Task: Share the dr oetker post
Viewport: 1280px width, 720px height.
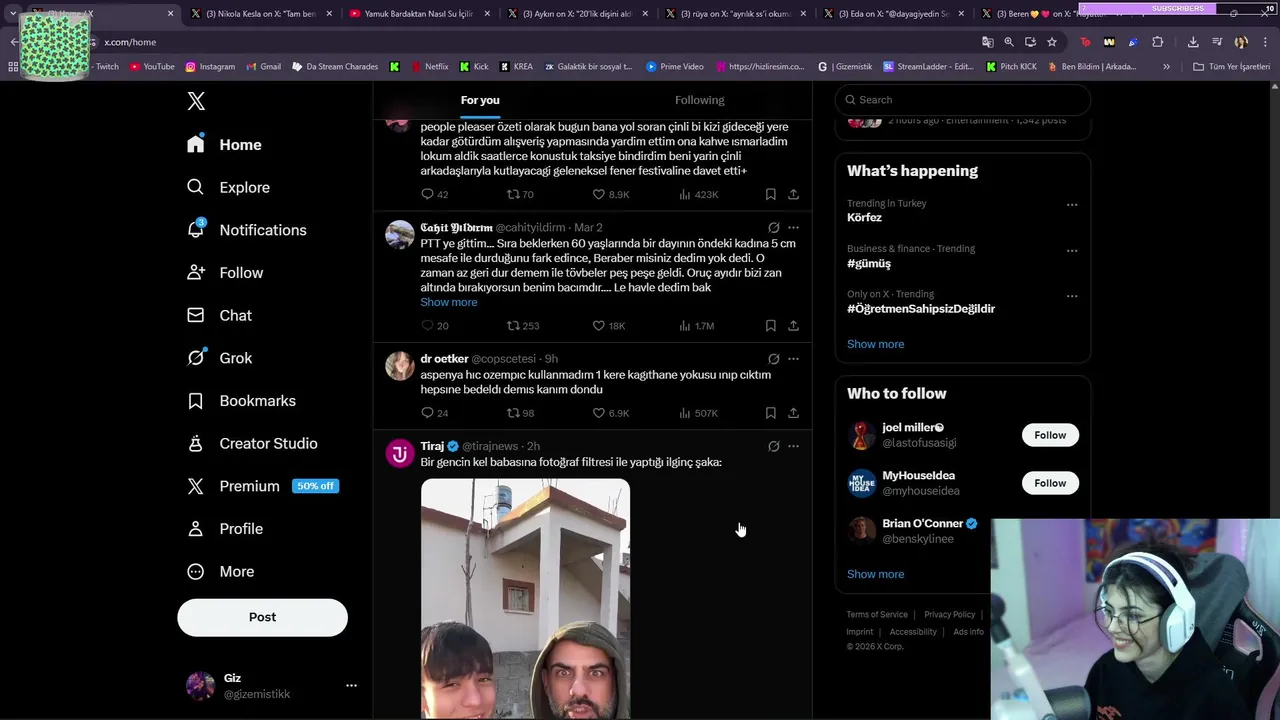Action: tap(793, 413)
